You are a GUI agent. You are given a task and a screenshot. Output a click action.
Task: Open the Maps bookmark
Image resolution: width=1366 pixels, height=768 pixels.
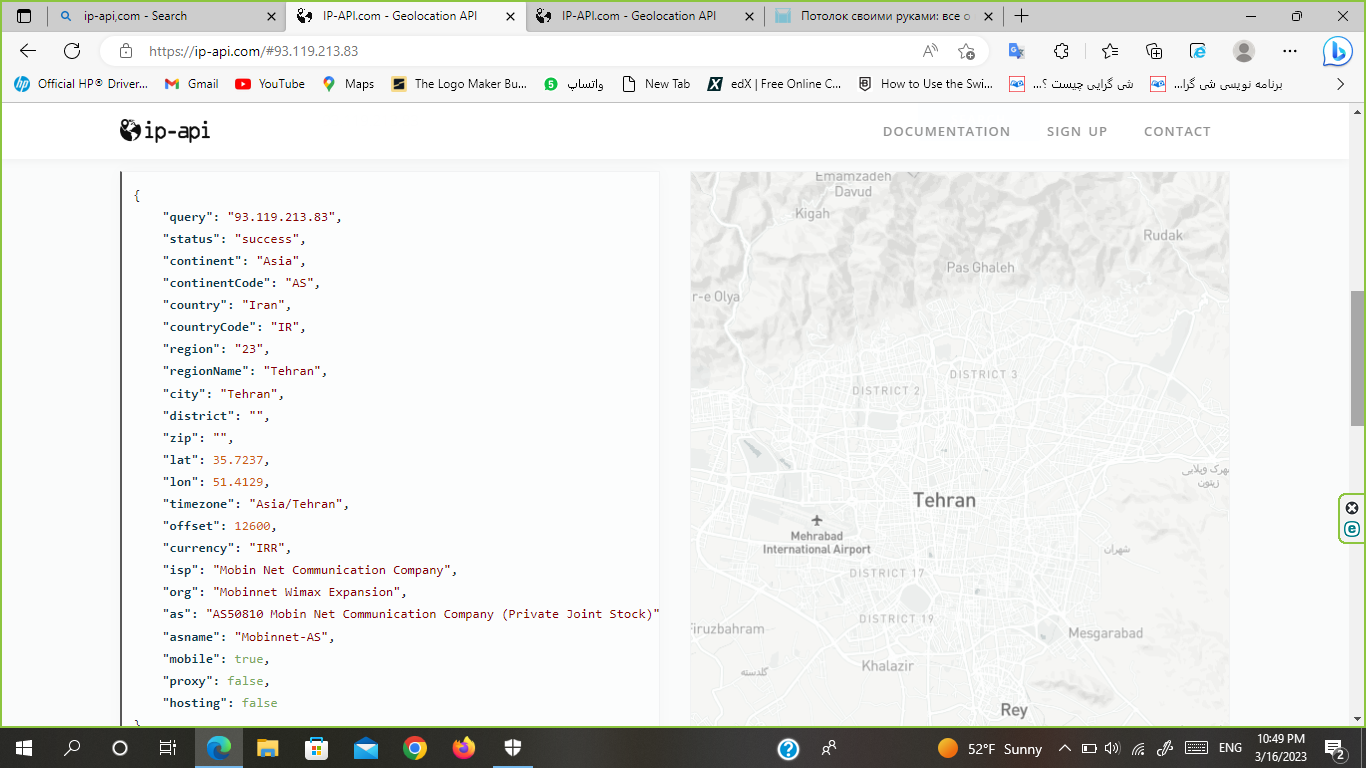point(347,84)
